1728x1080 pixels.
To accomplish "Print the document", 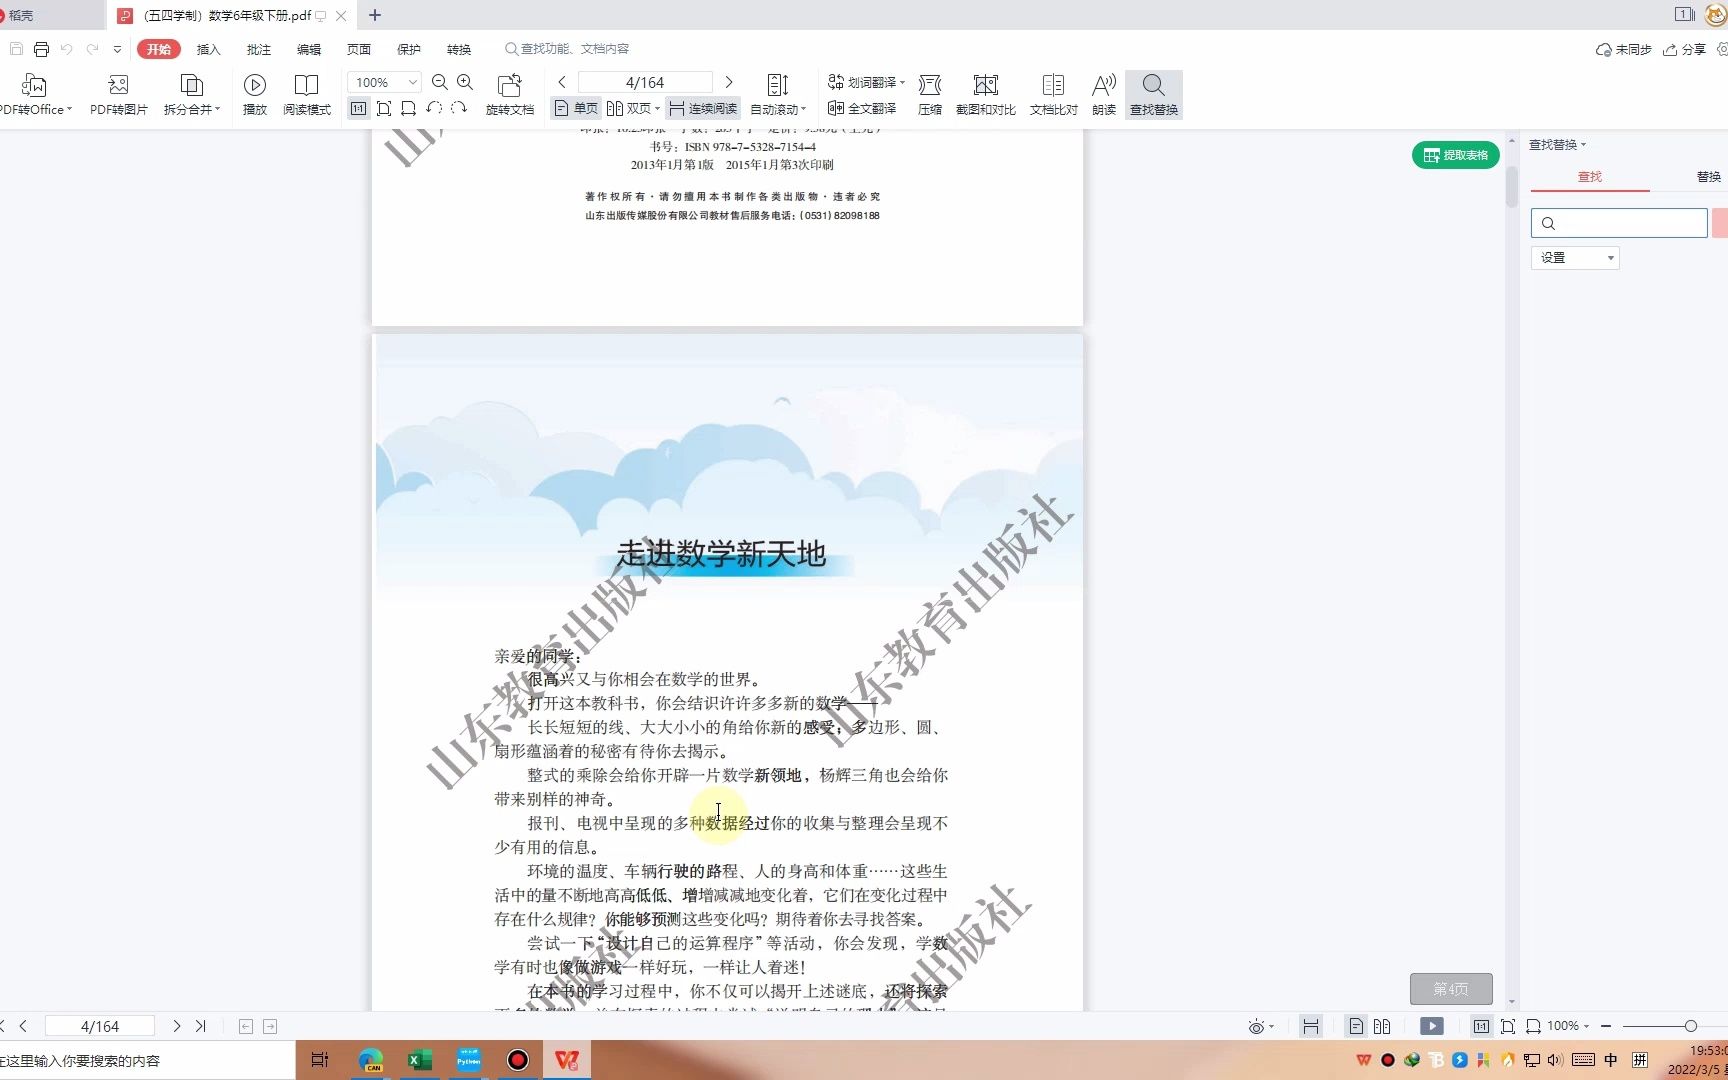I will pyautogui.click(x=41, y=49).
